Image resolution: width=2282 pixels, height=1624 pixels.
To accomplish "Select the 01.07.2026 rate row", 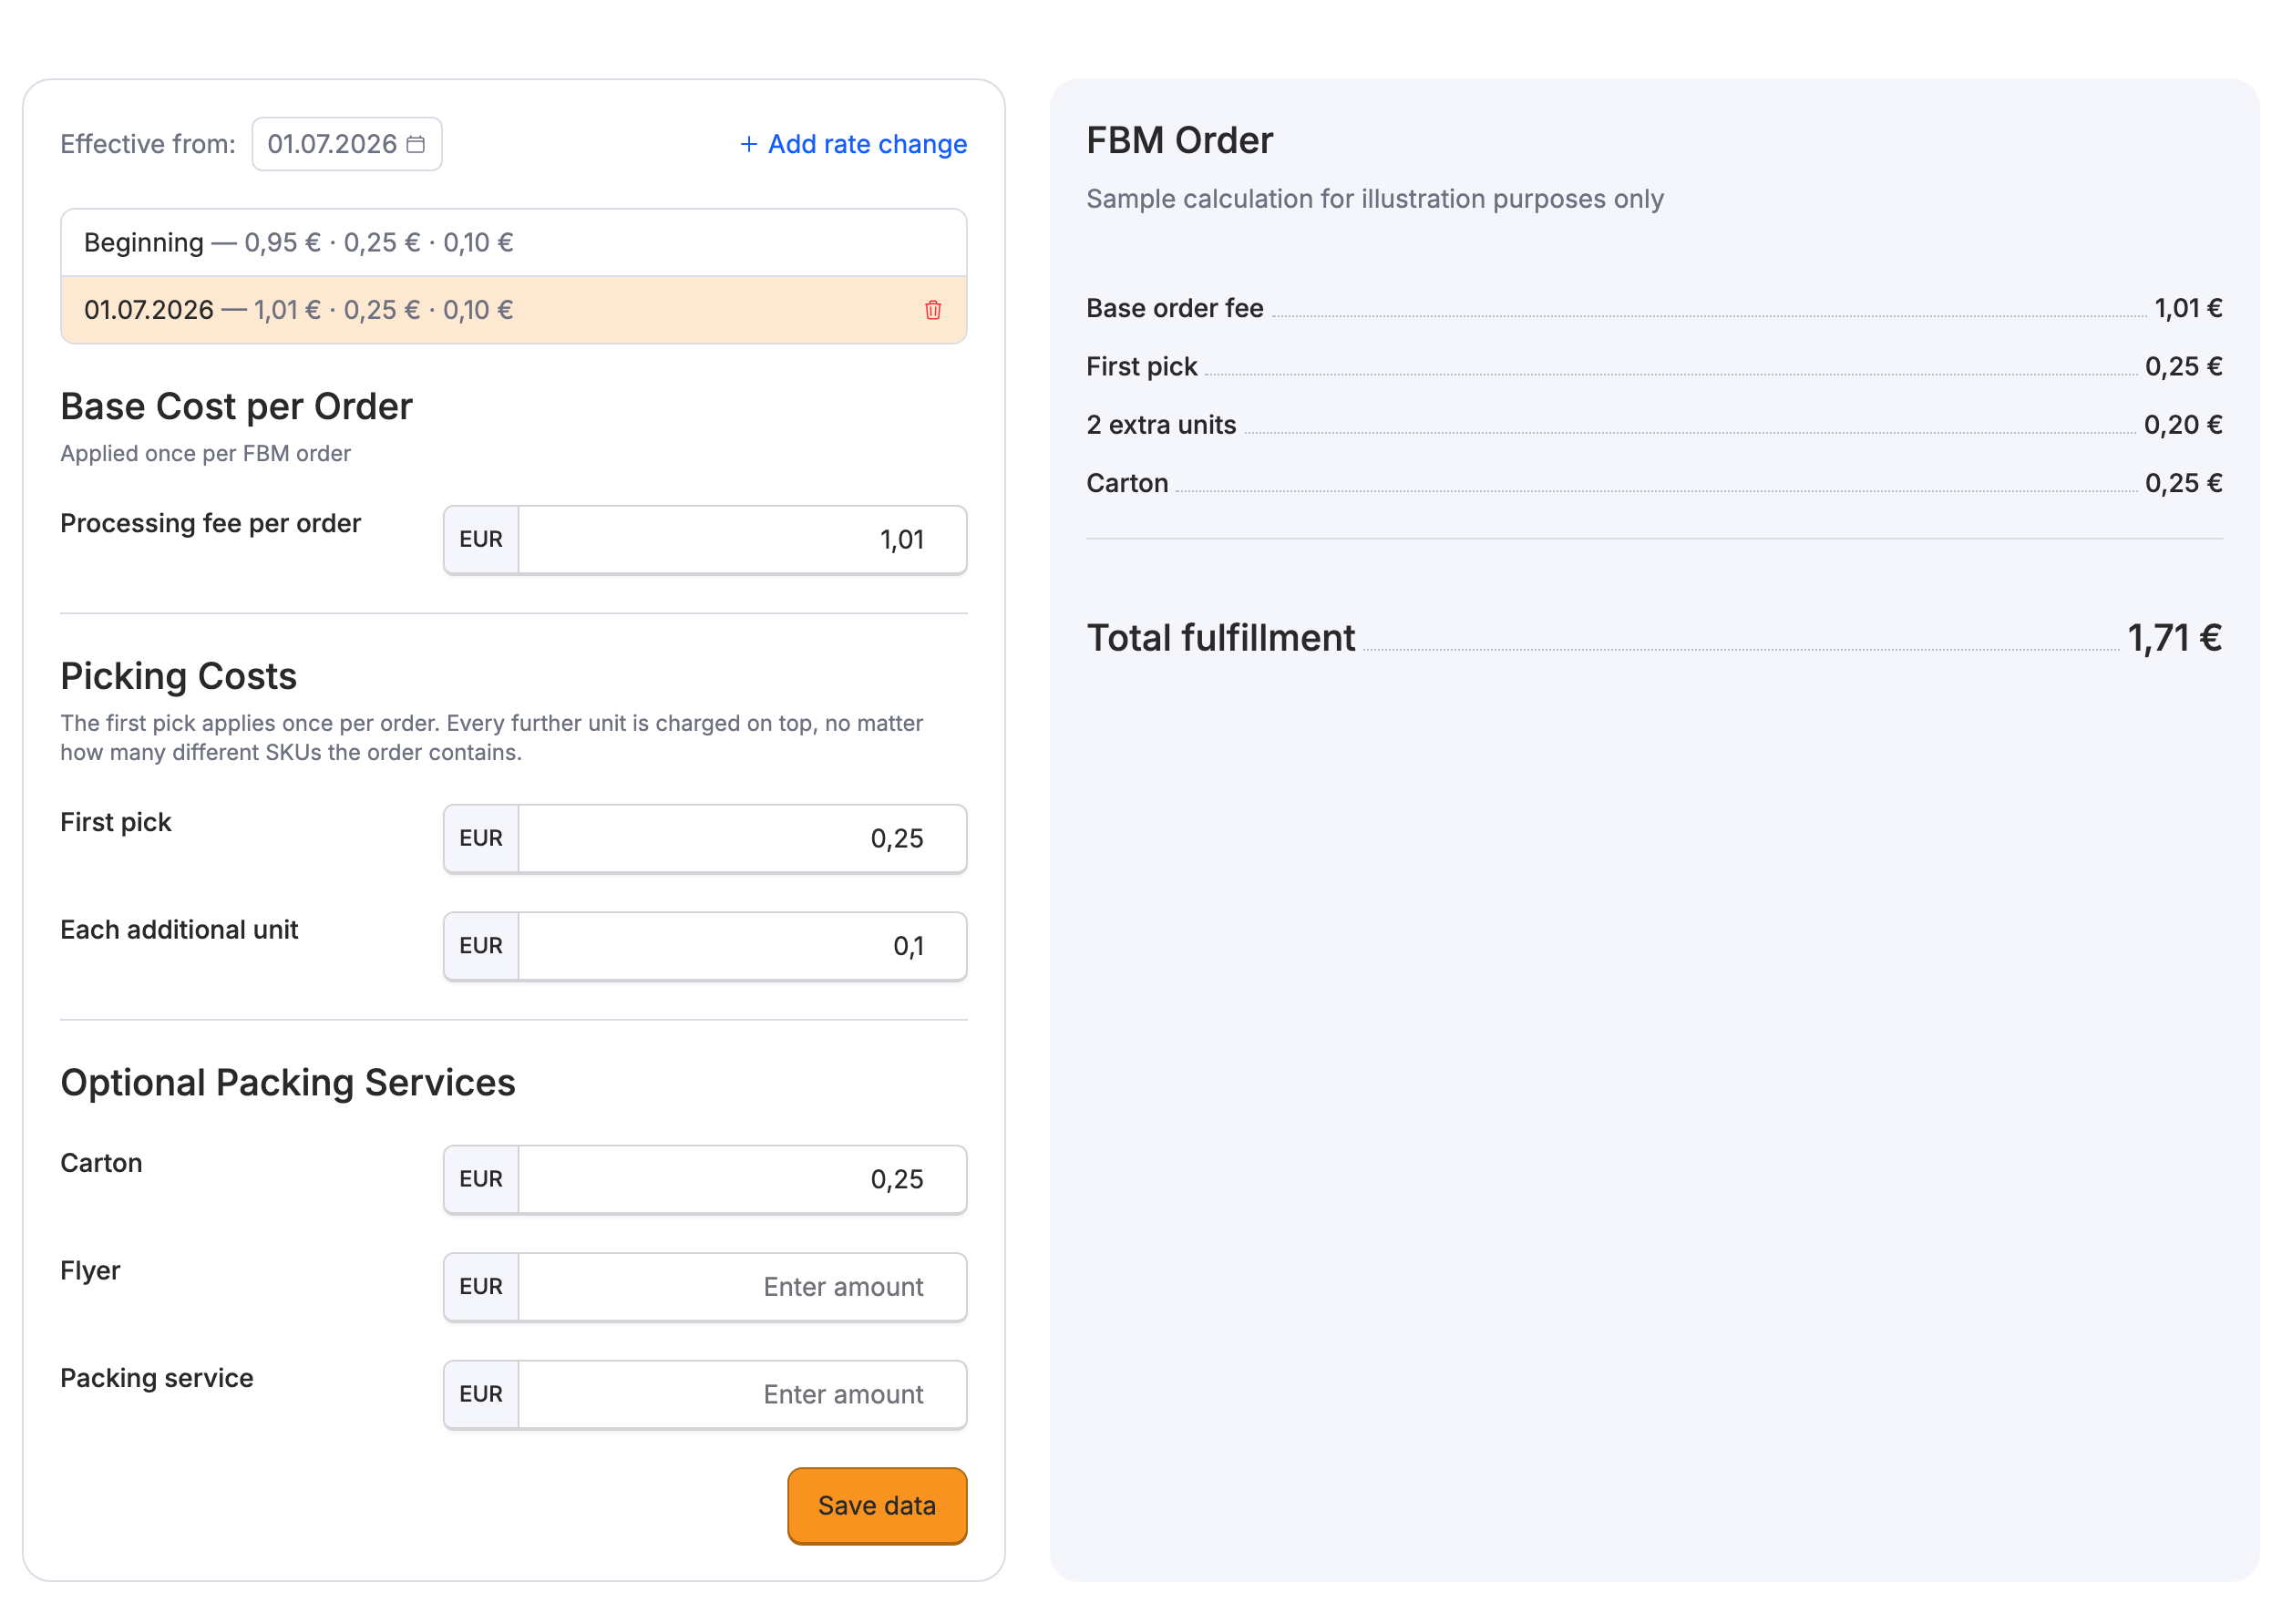I will (513, 310).
